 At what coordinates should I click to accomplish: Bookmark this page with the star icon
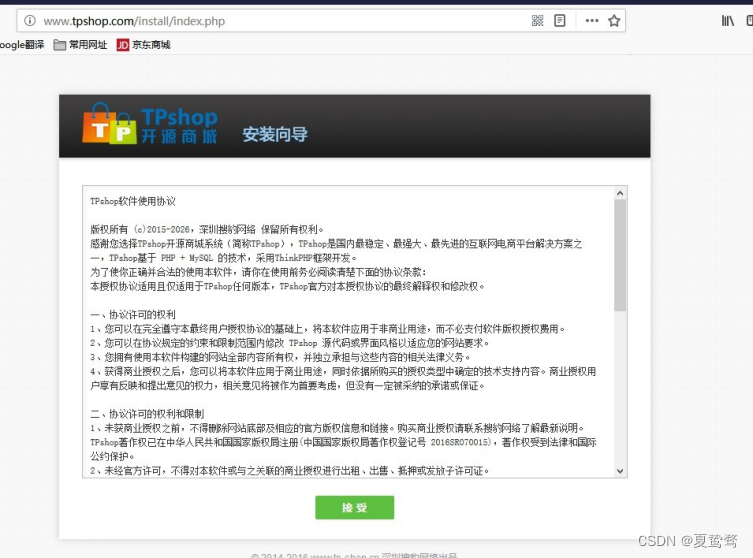coord(614,21)
